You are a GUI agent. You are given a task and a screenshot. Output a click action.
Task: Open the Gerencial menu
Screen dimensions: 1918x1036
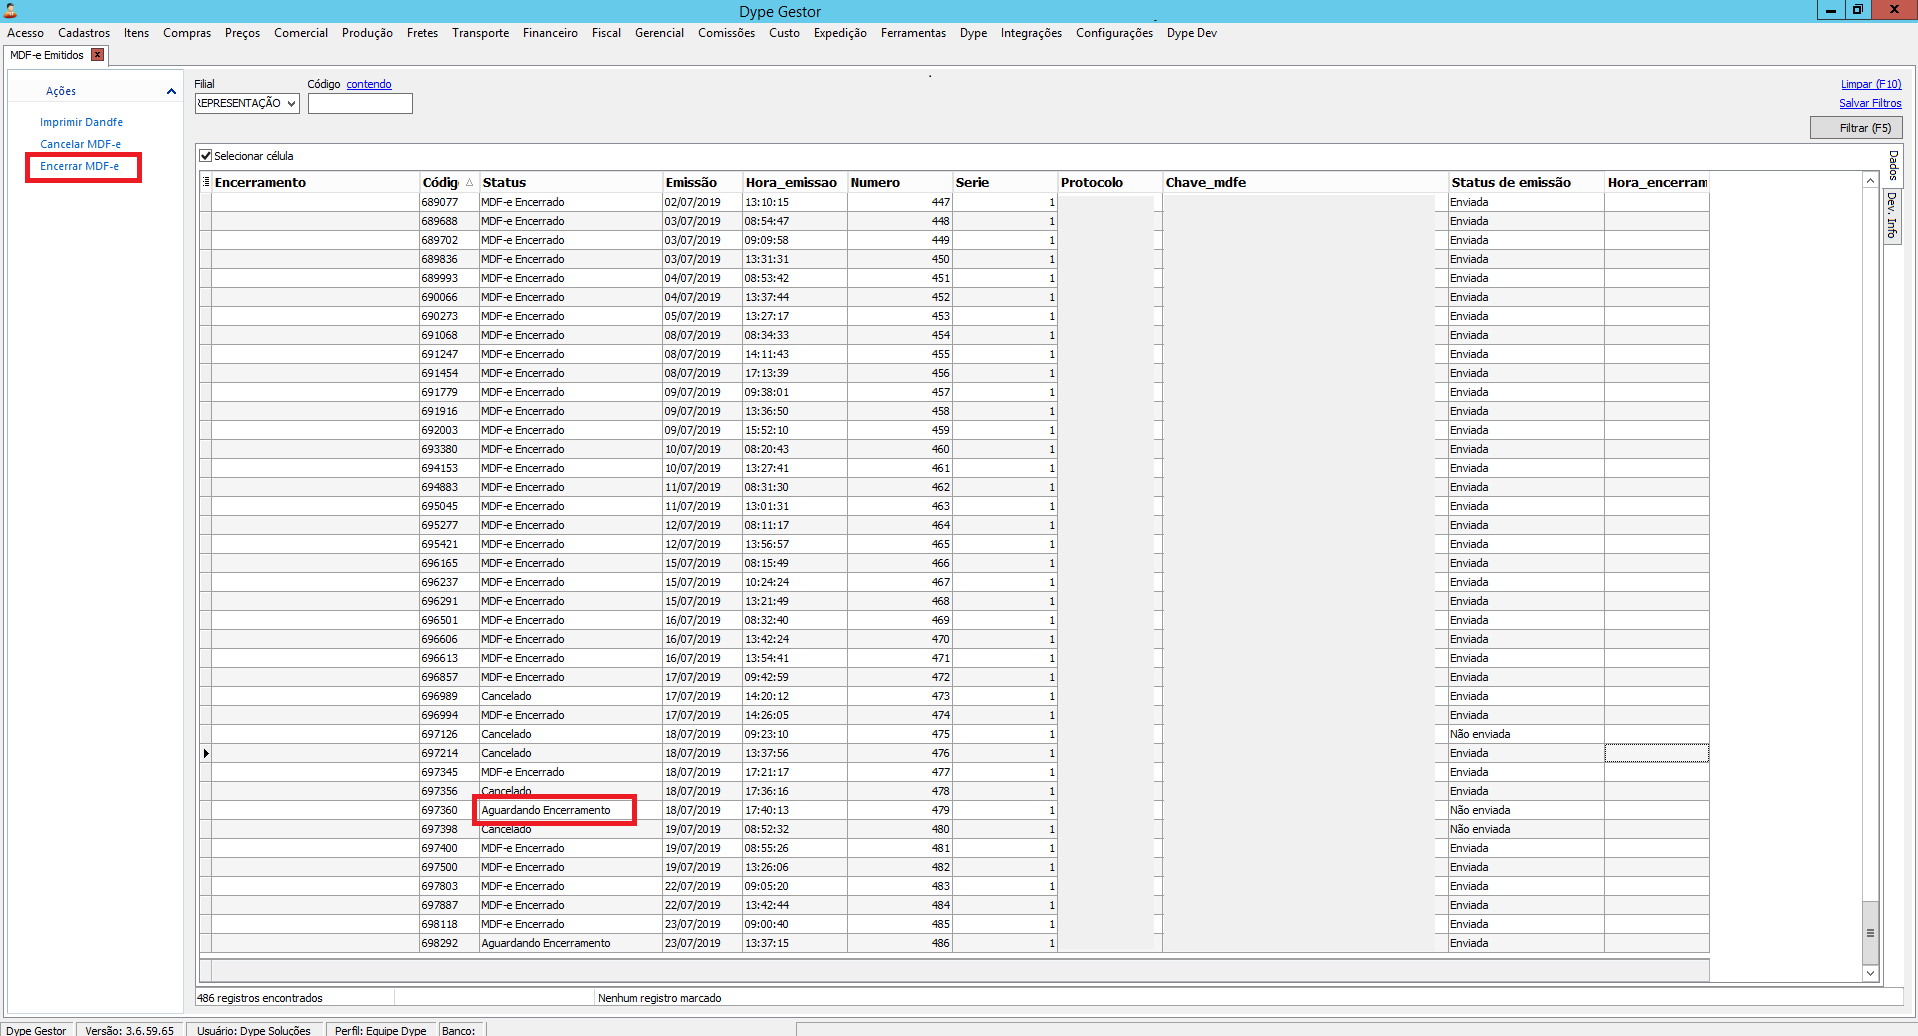click(x=659, y=33)
